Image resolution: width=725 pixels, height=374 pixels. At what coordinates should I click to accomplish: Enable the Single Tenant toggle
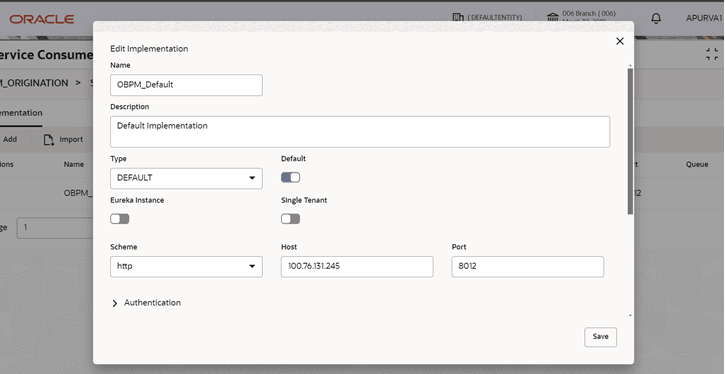coord(290,219)
